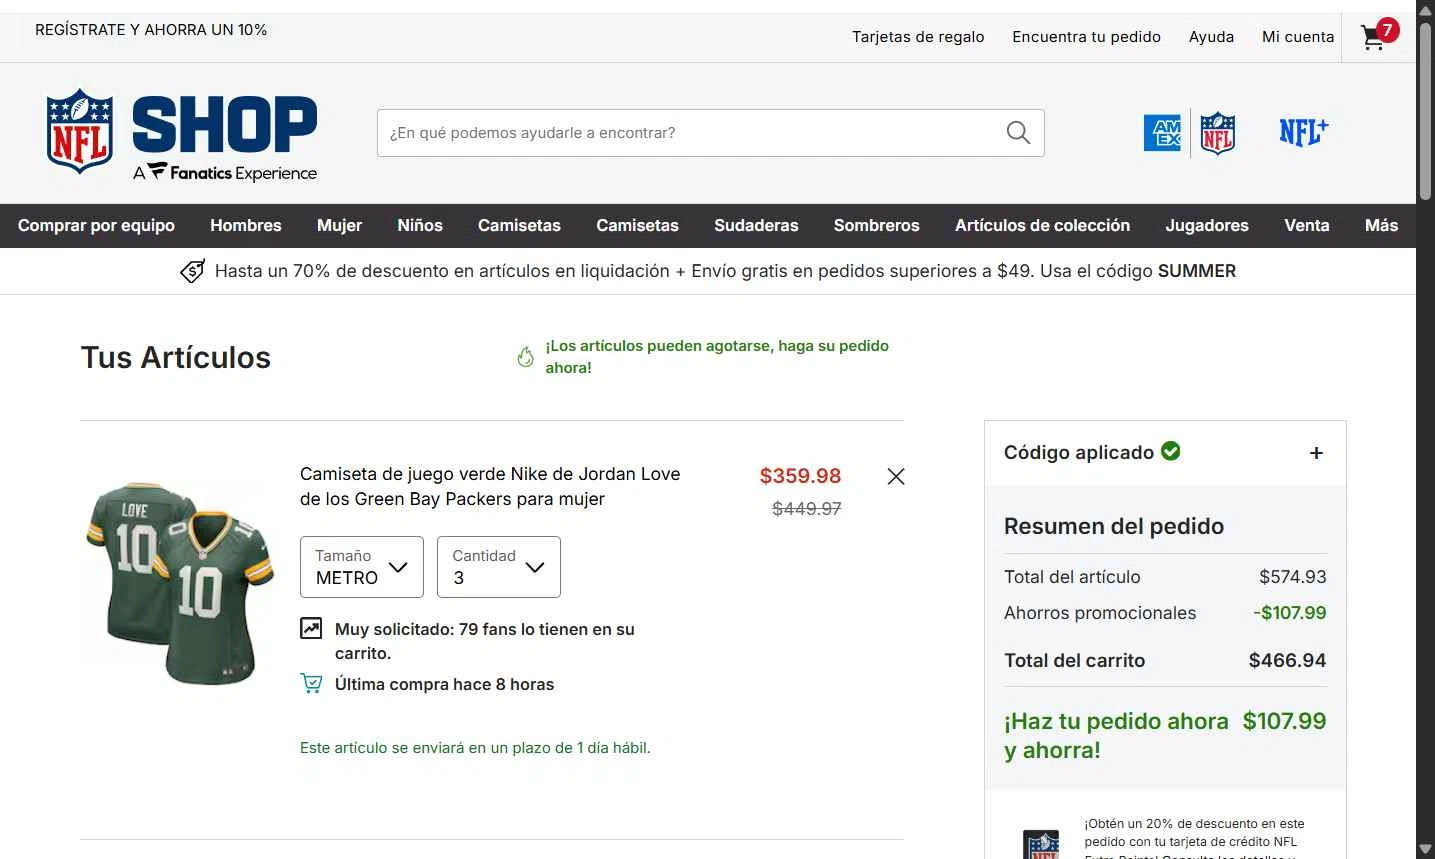Remove the Jordan Love jersey with the X
This screenshot has height=859, width=1435.
point(896,477)
